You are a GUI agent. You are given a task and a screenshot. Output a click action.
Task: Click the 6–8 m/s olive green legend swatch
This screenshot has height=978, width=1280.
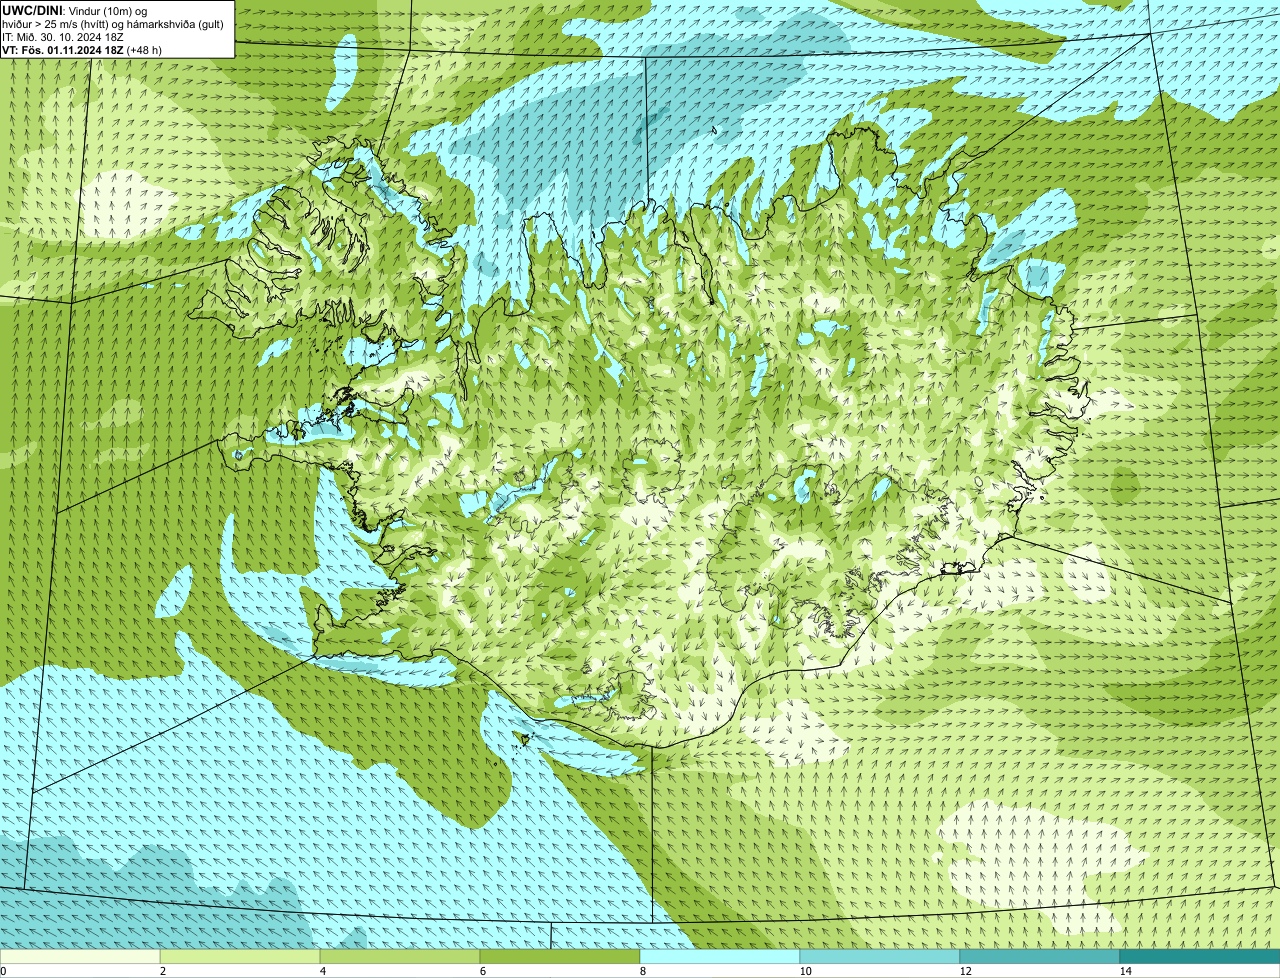coord(560,957)
